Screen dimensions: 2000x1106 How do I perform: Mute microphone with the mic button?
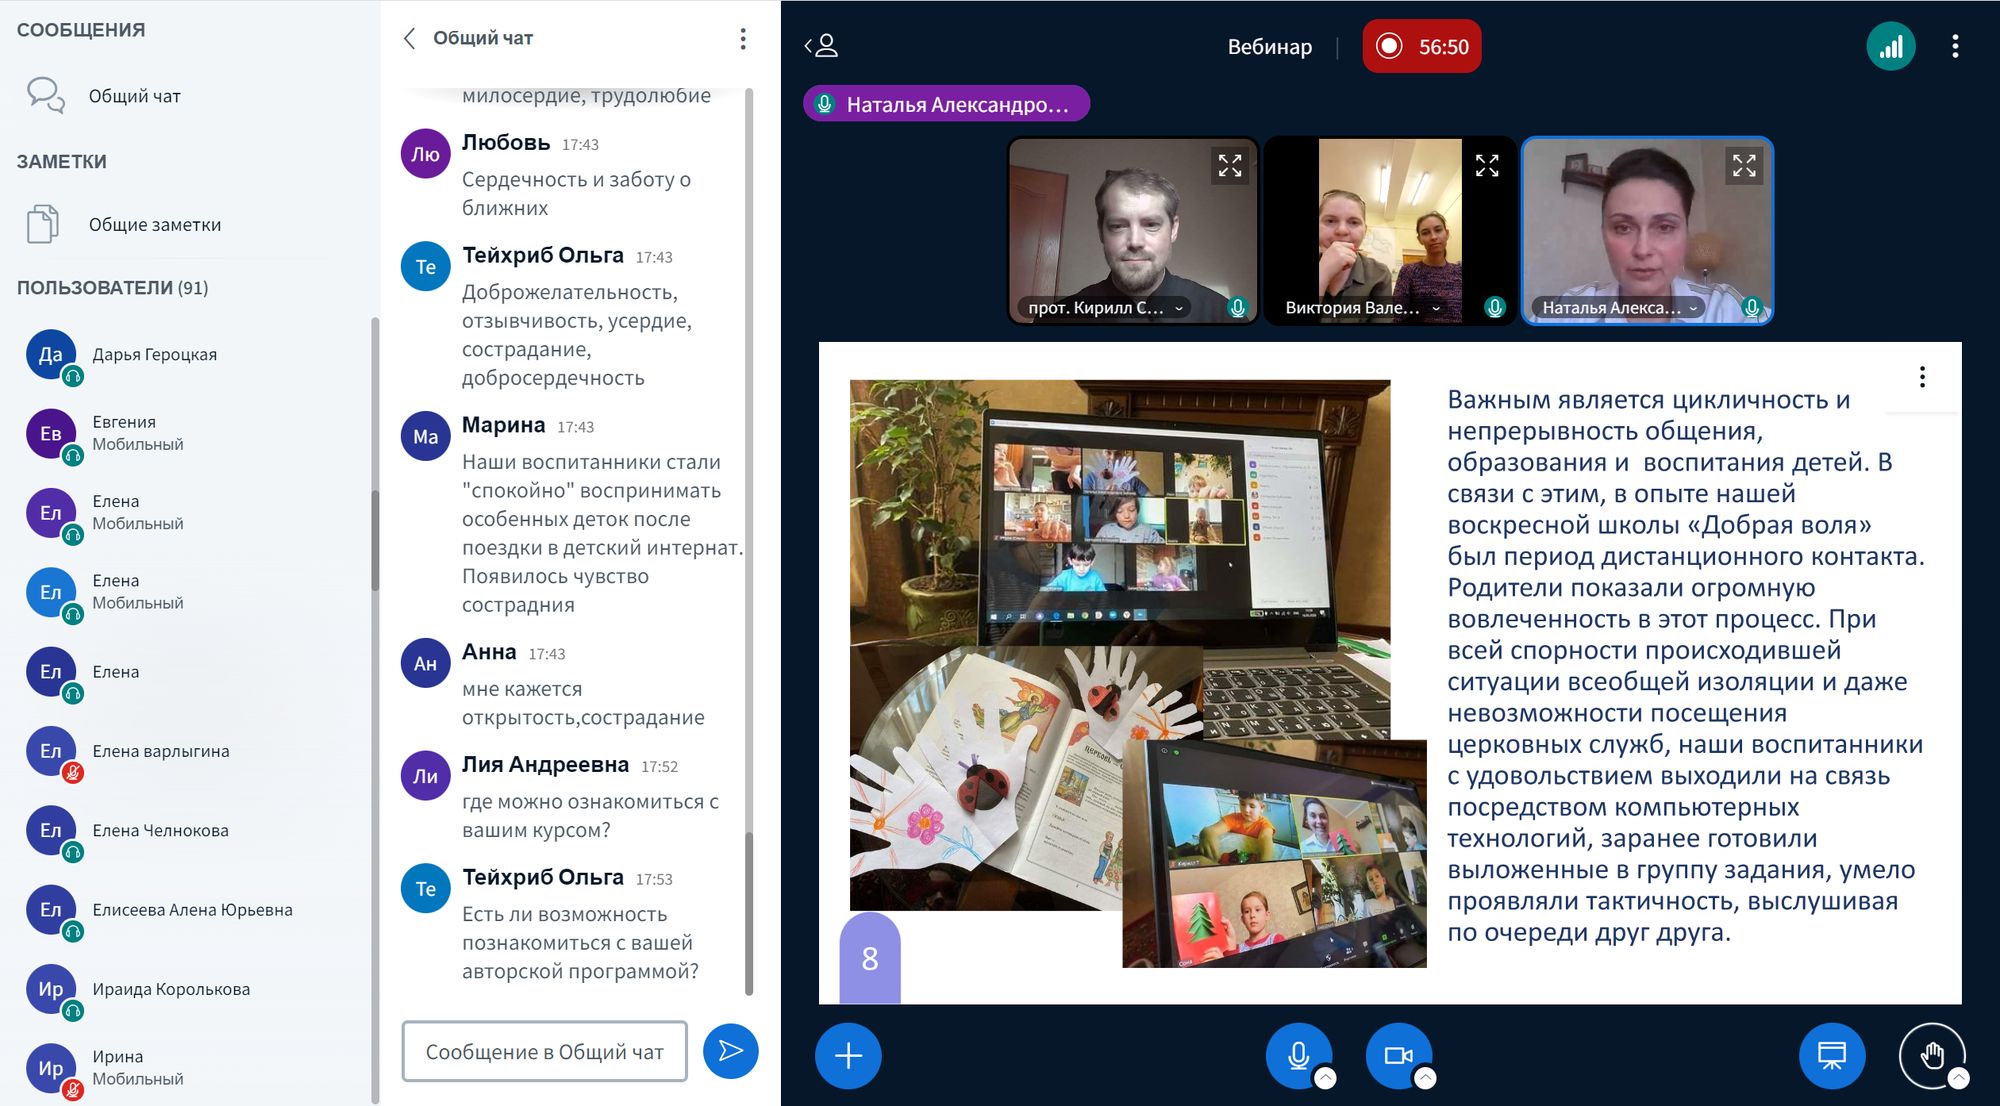[x=1298, y=1056]
